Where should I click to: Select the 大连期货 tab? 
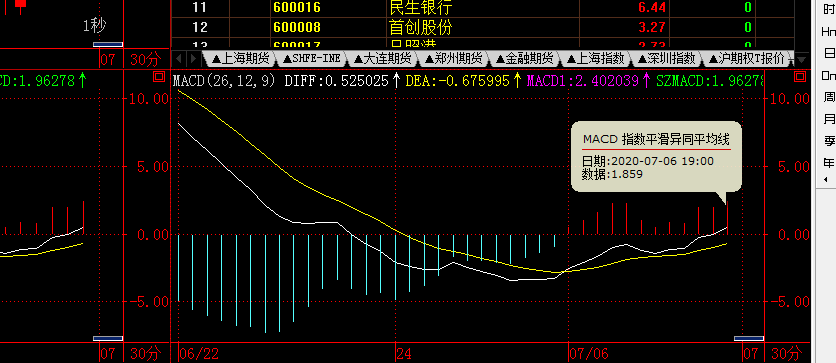tap(382, 58)
